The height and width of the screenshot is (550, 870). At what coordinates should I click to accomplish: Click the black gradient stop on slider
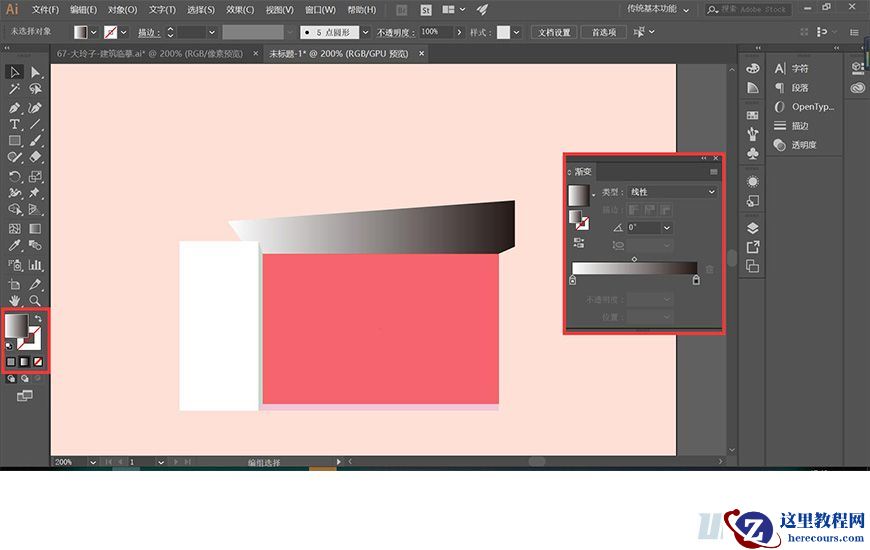pos(696,281)
